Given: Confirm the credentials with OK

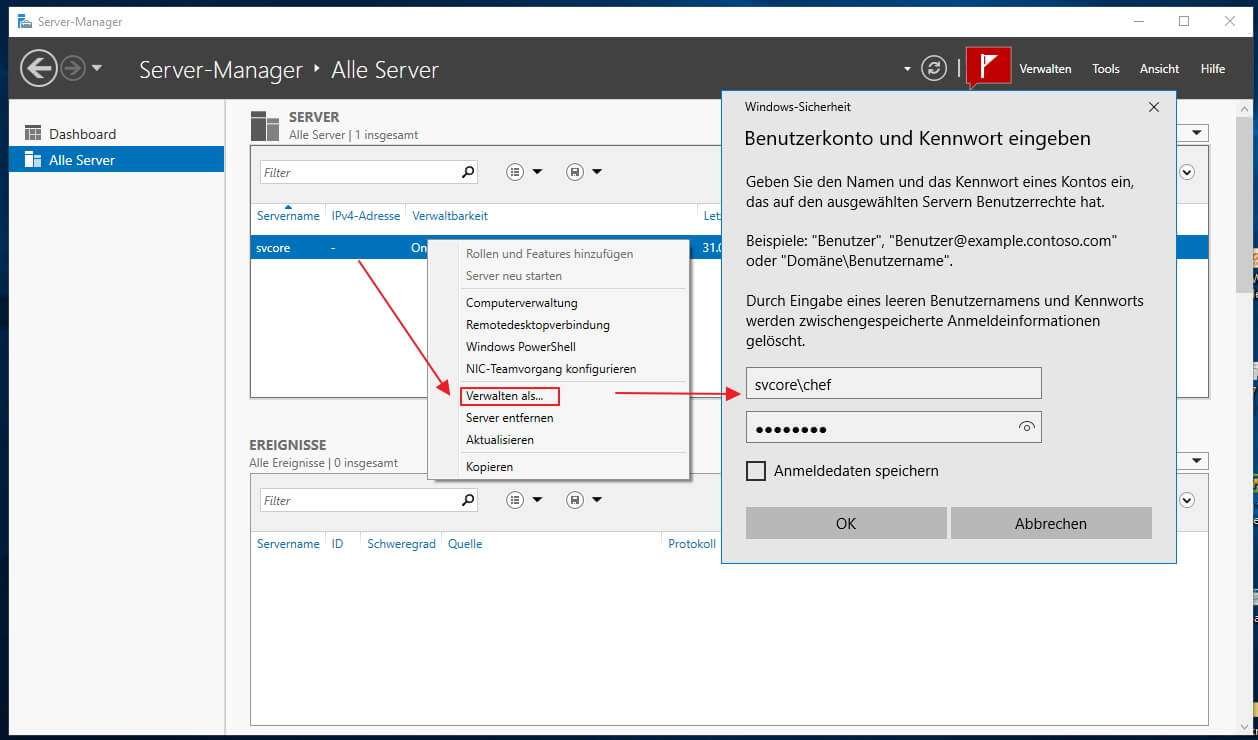Looking at the screenshot, I should coord(845,523).
